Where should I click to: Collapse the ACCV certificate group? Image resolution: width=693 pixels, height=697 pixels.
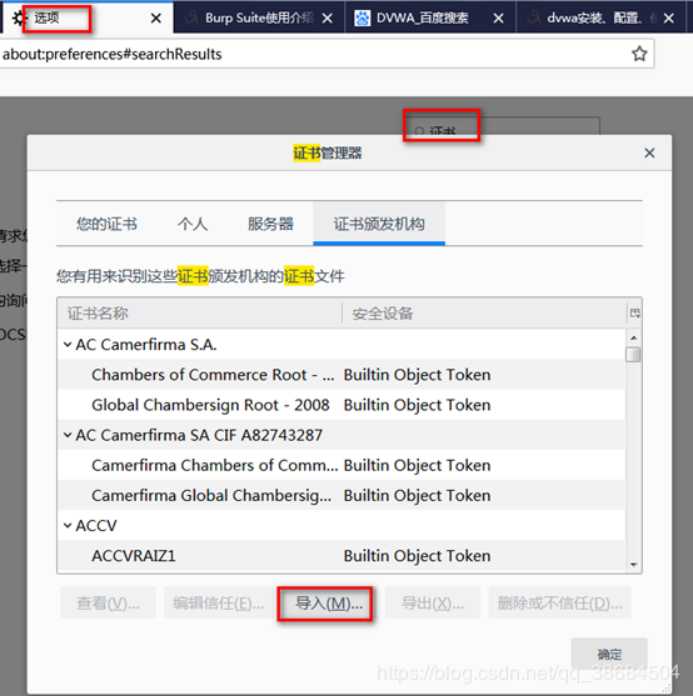click(x=68, y=525)
